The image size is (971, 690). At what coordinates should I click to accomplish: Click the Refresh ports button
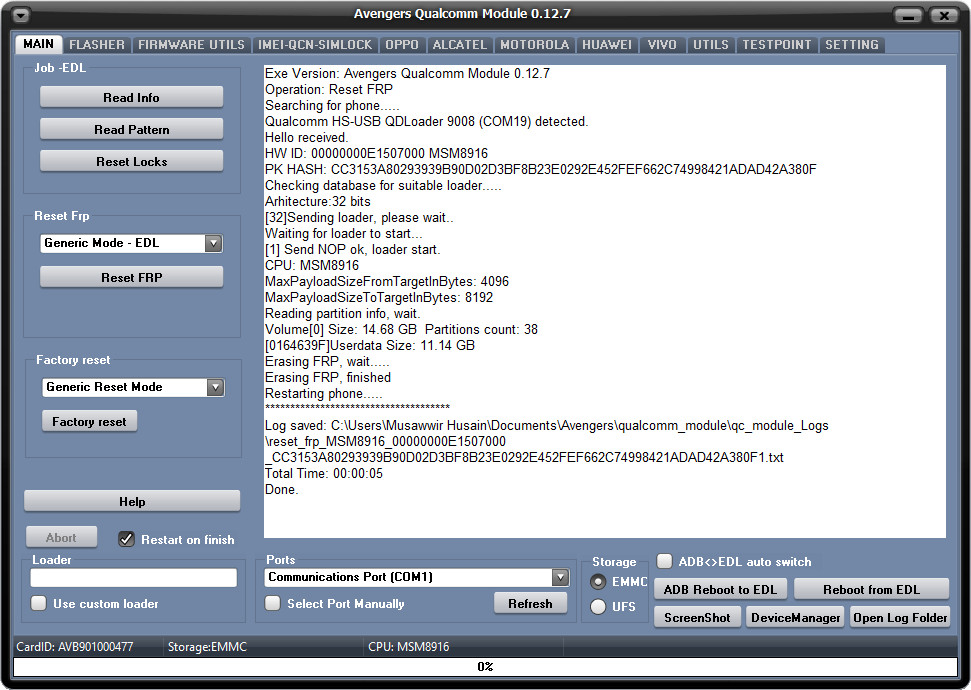pyautogui.click(x=530, y=603)
